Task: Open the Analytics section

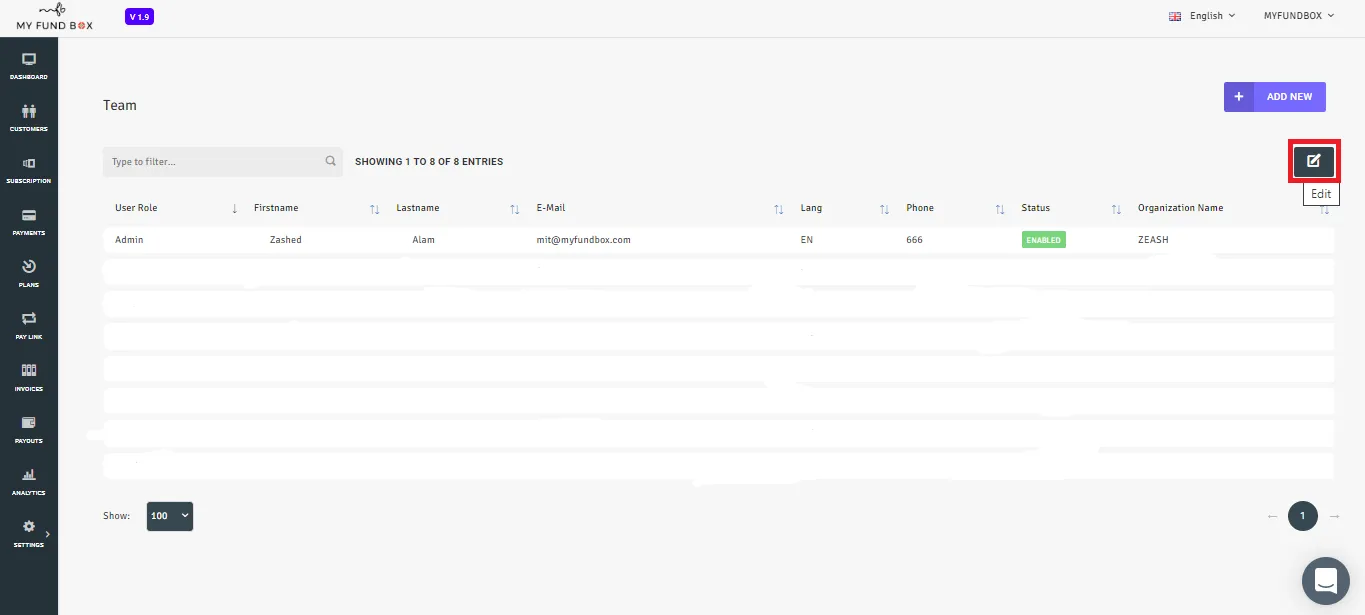Action: pyautogui.click(x=29, y=481)
